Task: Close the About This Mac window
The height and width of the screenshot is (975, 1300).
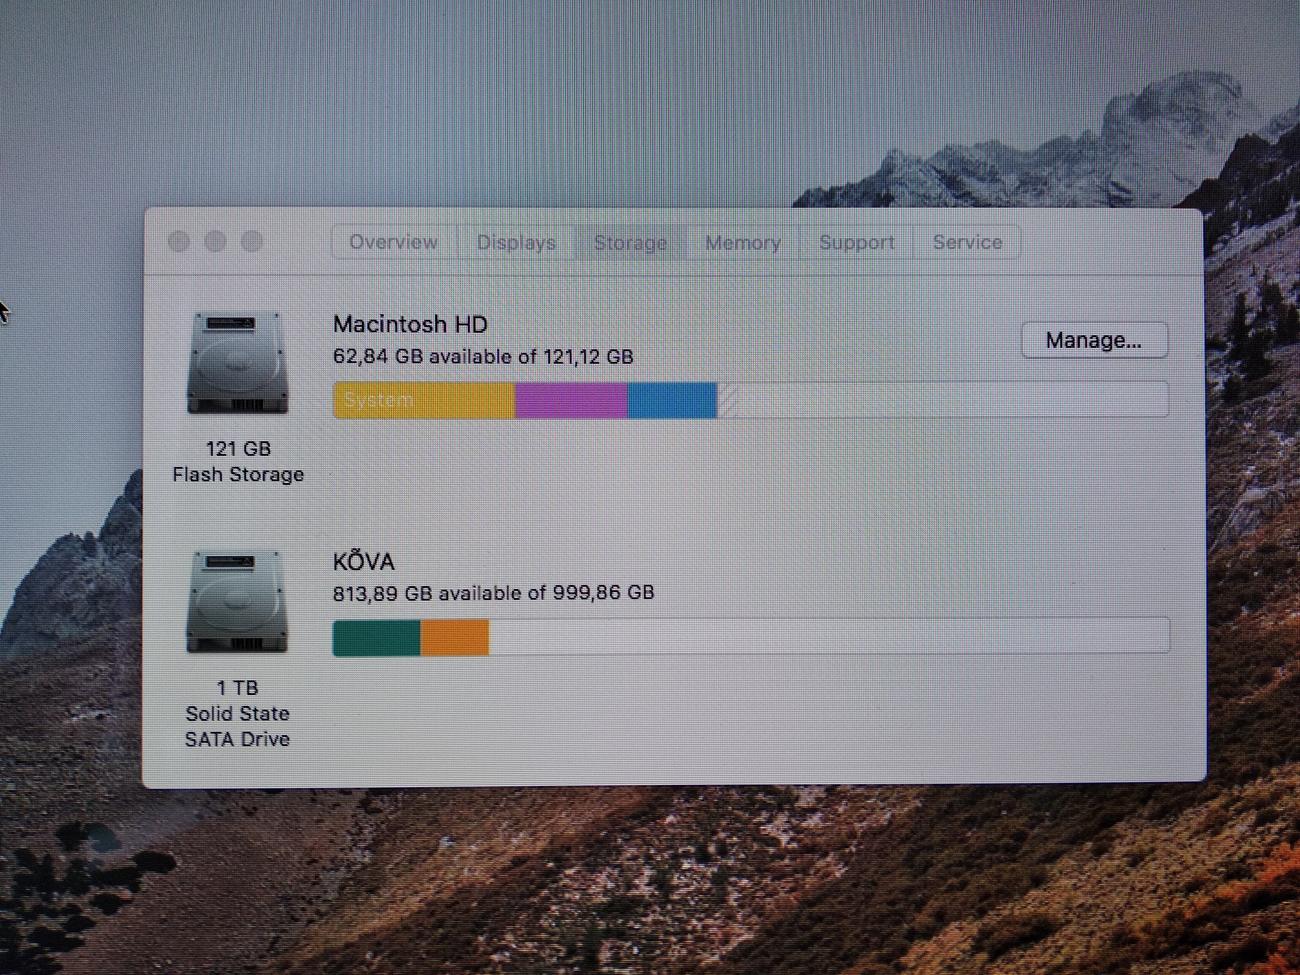Action: [x=179, y=241]
